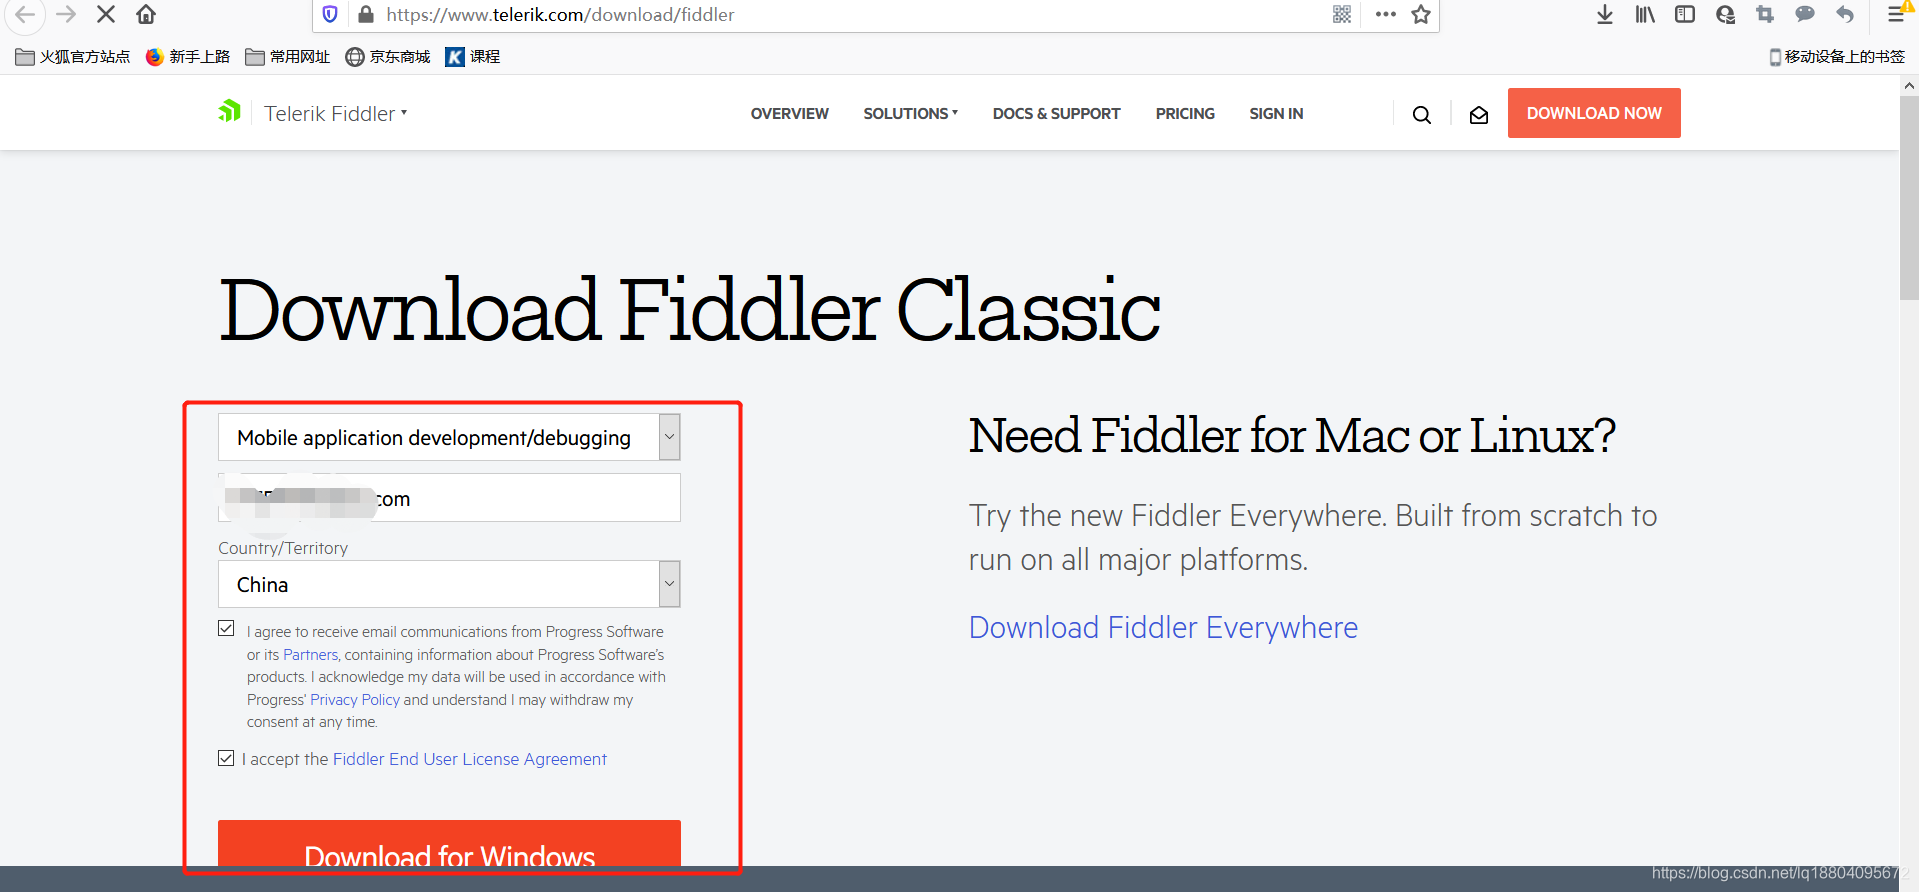Image resolution: width=1919 pixels, height=892 pixels.
Task: Uncheck the email communications consent checkbox
Action: point(226,629)
